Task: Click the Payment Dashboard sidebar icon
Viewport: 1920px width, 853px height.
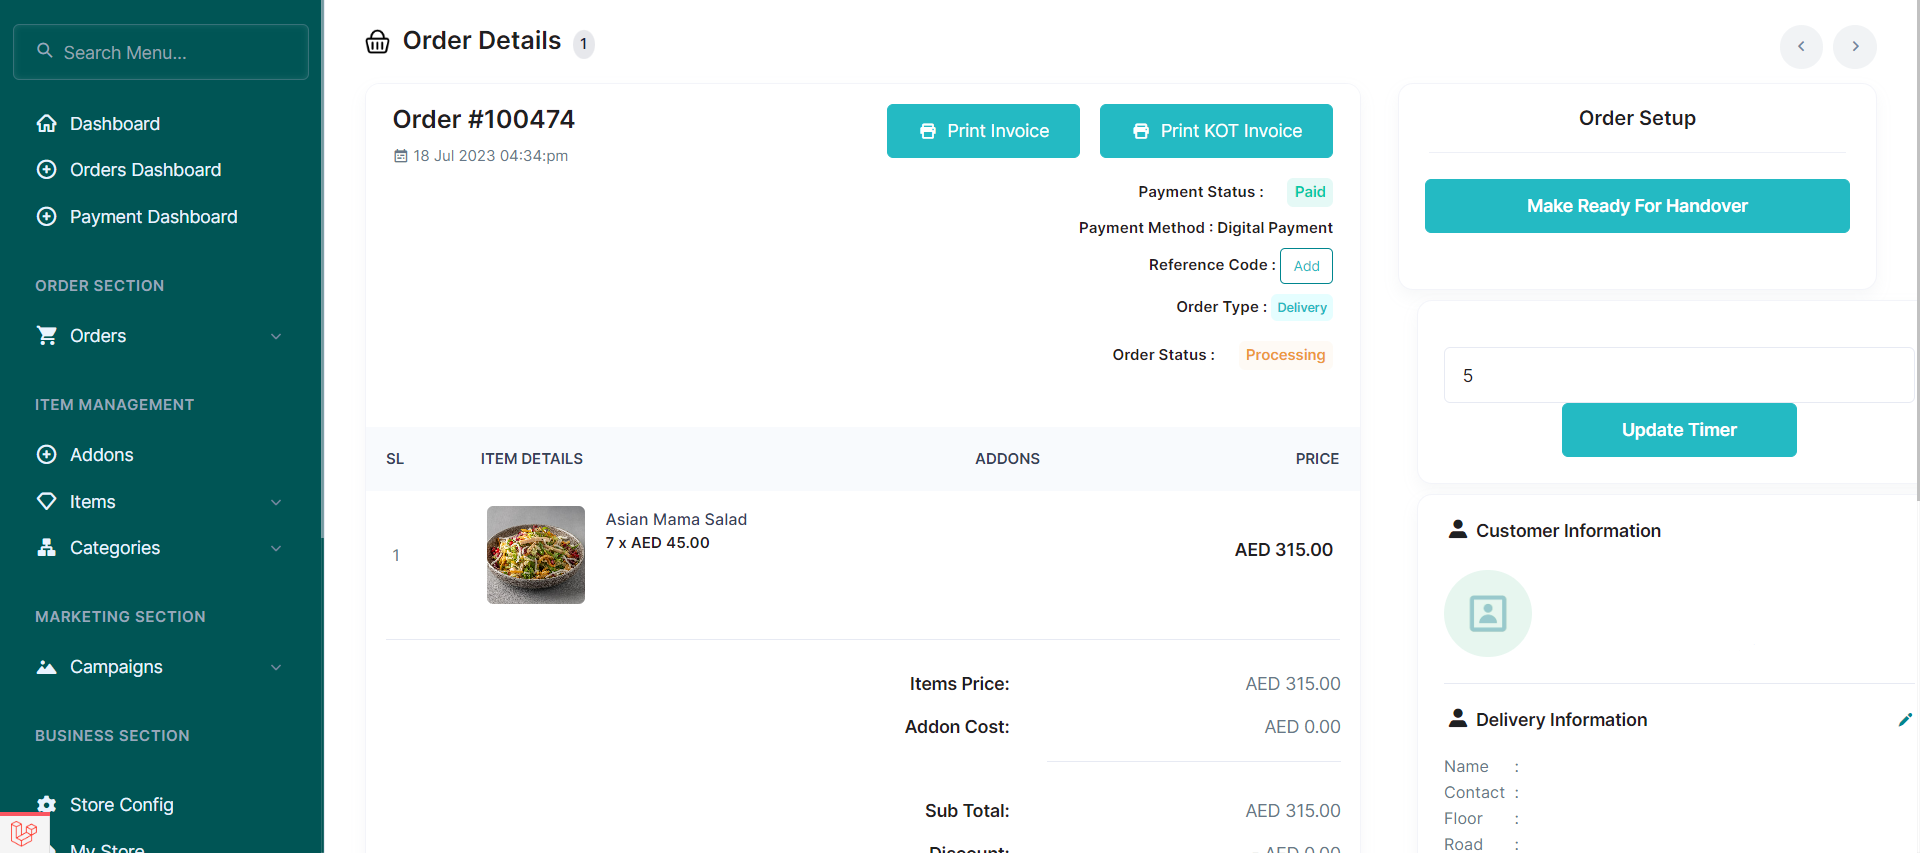Action: point(46,217)
